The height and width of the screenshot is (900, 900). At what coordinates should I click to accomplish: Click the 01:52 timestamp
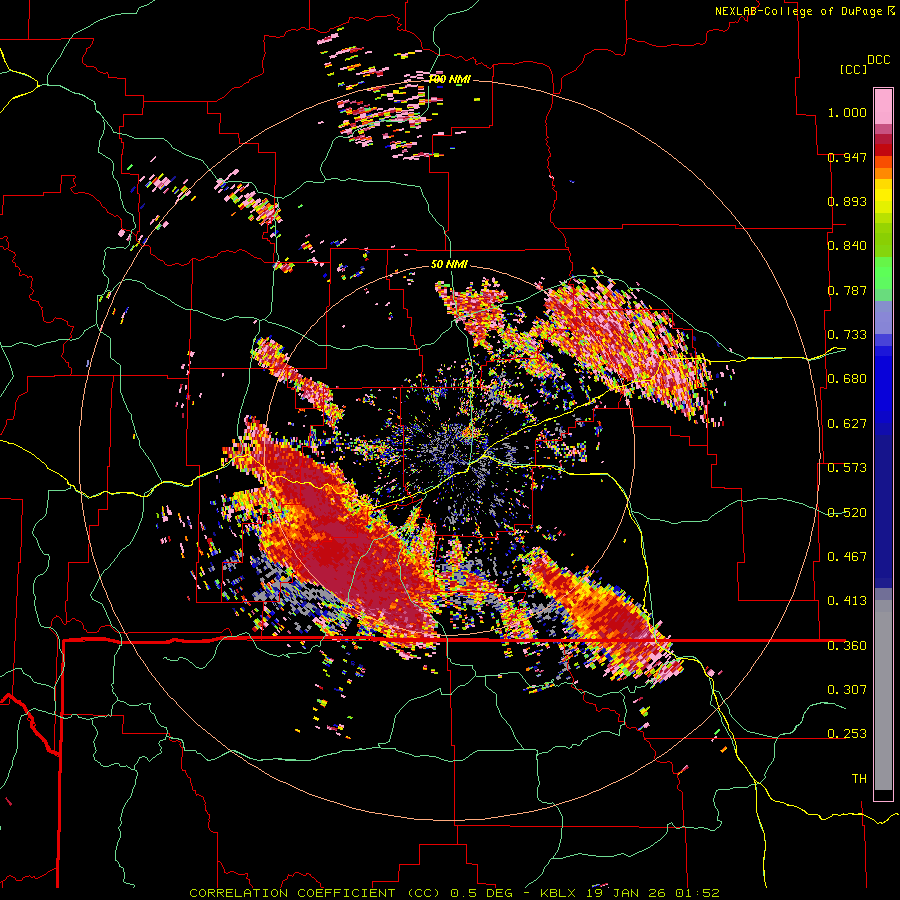[x=697, y=893]
